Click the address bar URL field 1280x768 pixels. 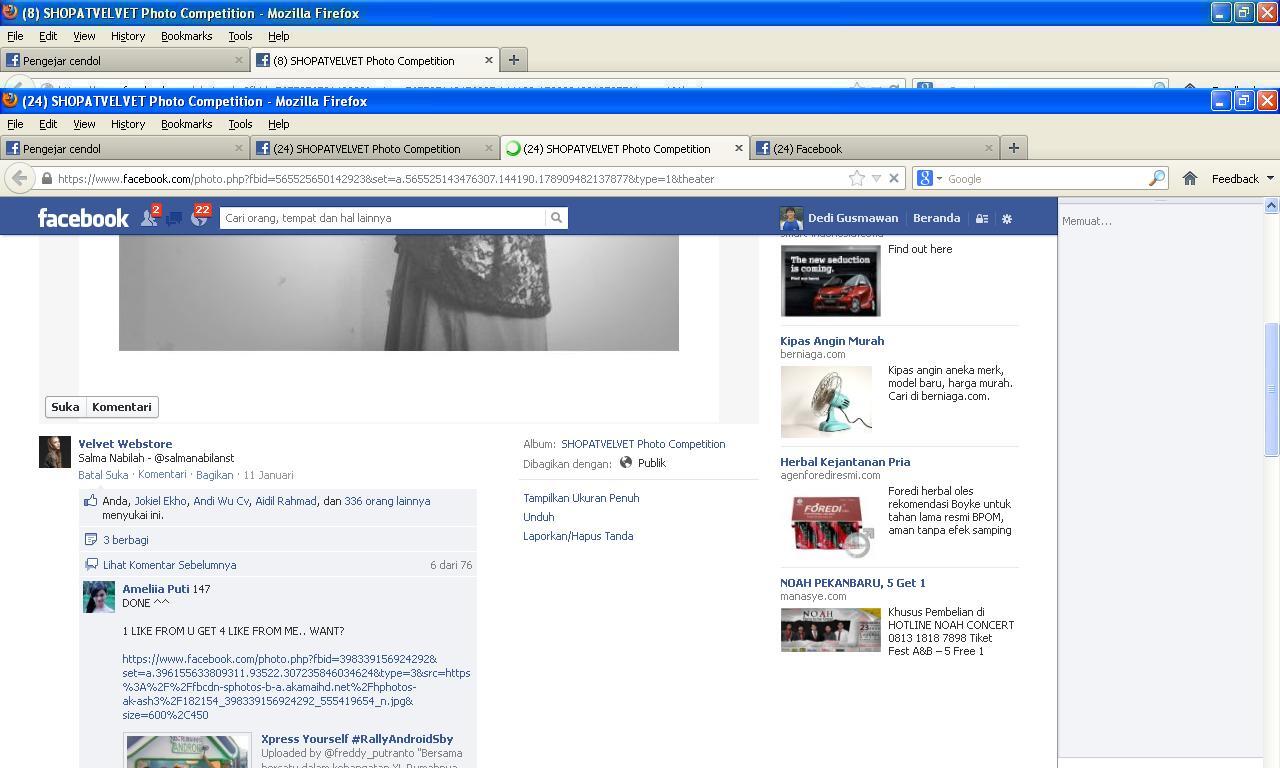(x=450, y=178)
